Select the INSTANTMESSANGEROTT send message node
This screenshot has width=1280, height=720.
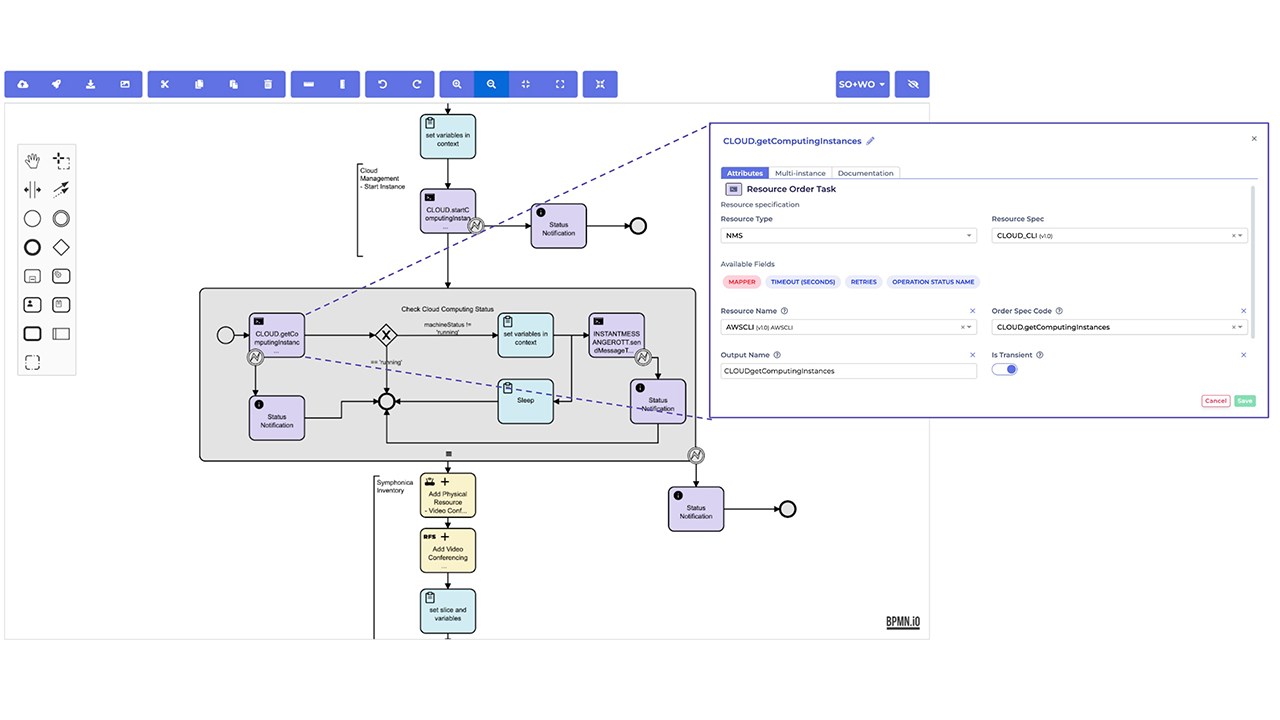coord(617,334)
